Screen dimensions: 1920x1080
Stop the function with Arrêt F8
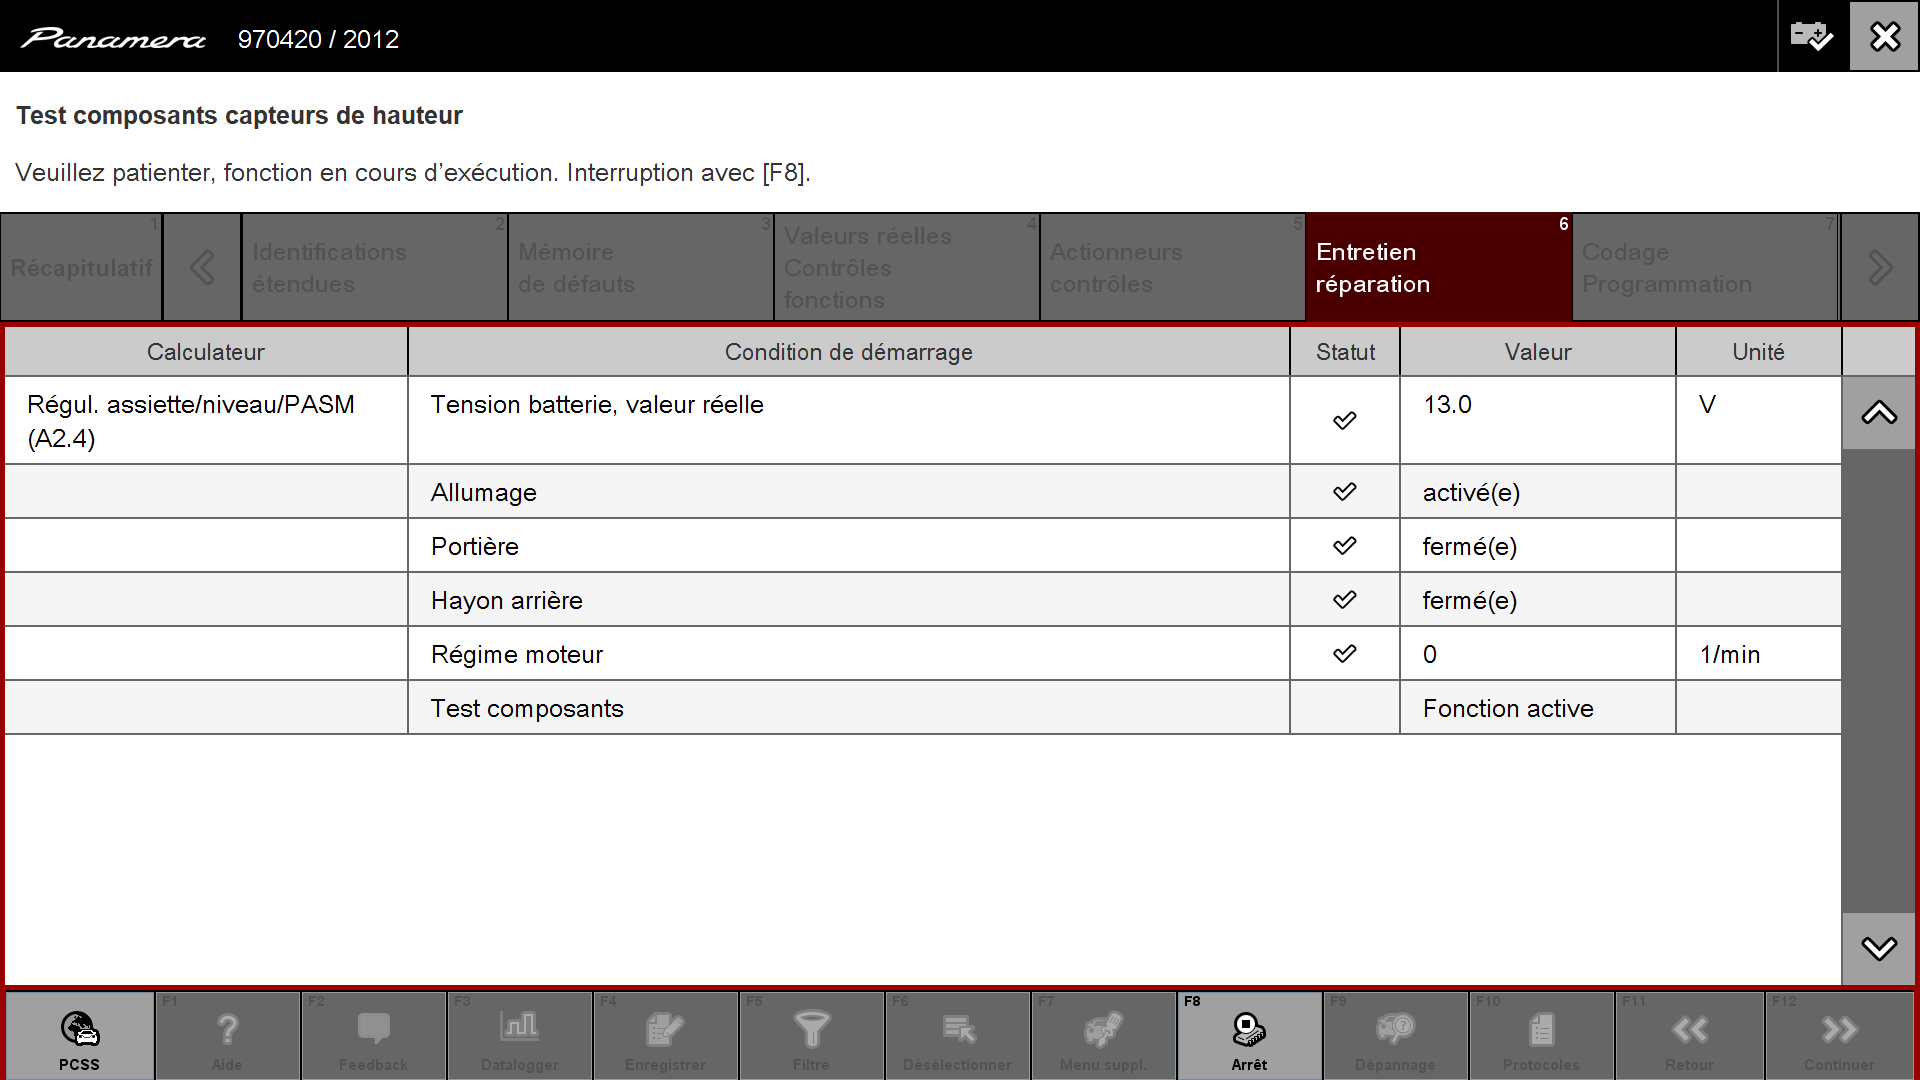click(1249, 1036)
